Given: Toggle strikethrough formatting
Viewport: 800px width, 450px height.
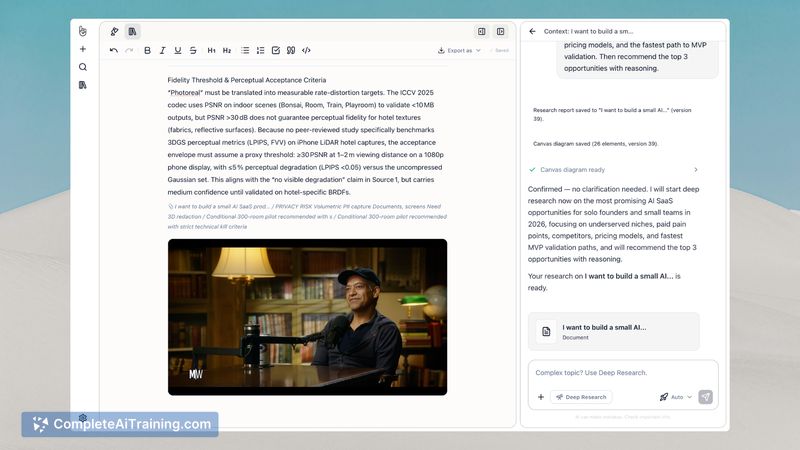Looking at the screenshot, I should coord(193,51).
